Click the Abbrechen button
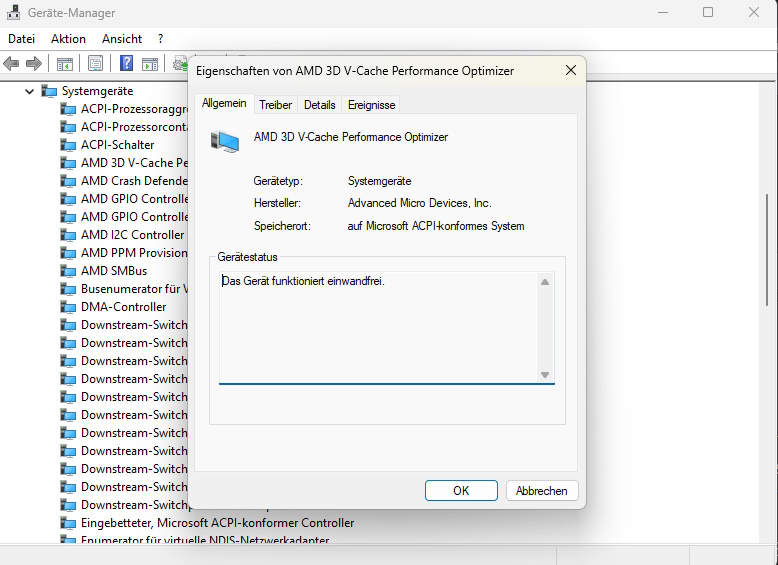Image resolution: width=778 pixels, height=565 pixels. tap(542, 491)
